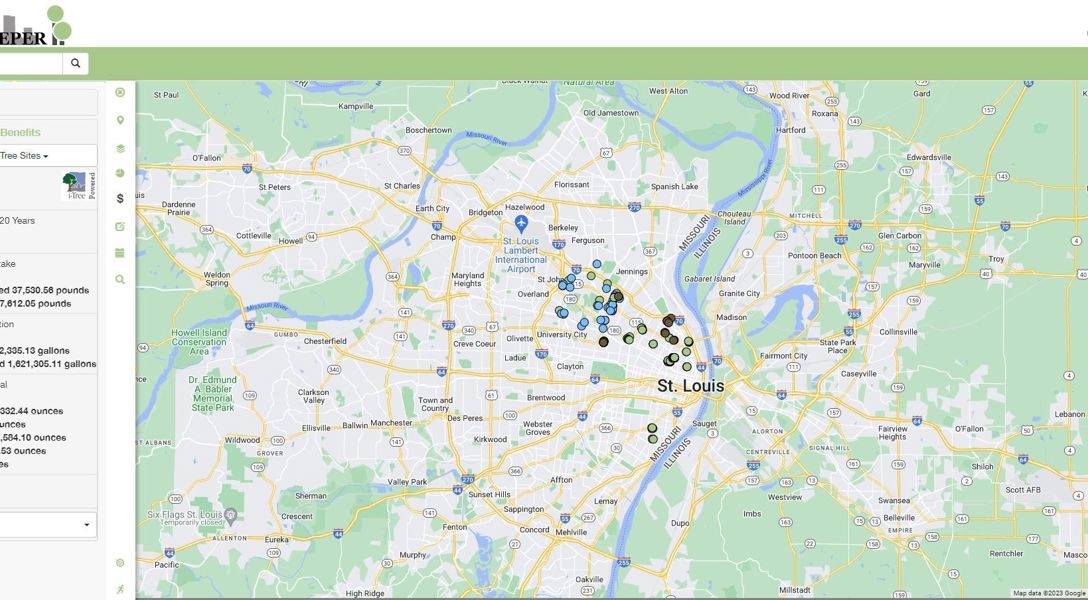Close panel using circled X sidebar icon
The image size is (1088, 600).
click(120, 92)
